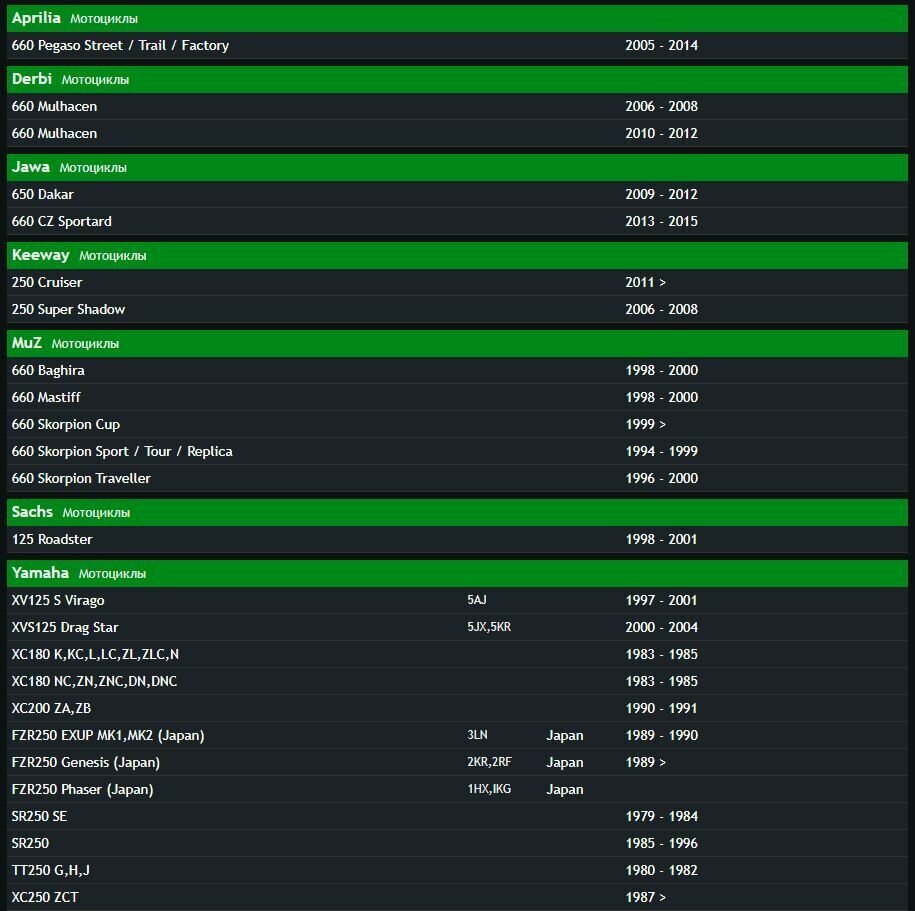Image resolution: width=915 pixels, height=911 pixels.
Task: Select the 650 Dakar model
Action: click(43, 194)
